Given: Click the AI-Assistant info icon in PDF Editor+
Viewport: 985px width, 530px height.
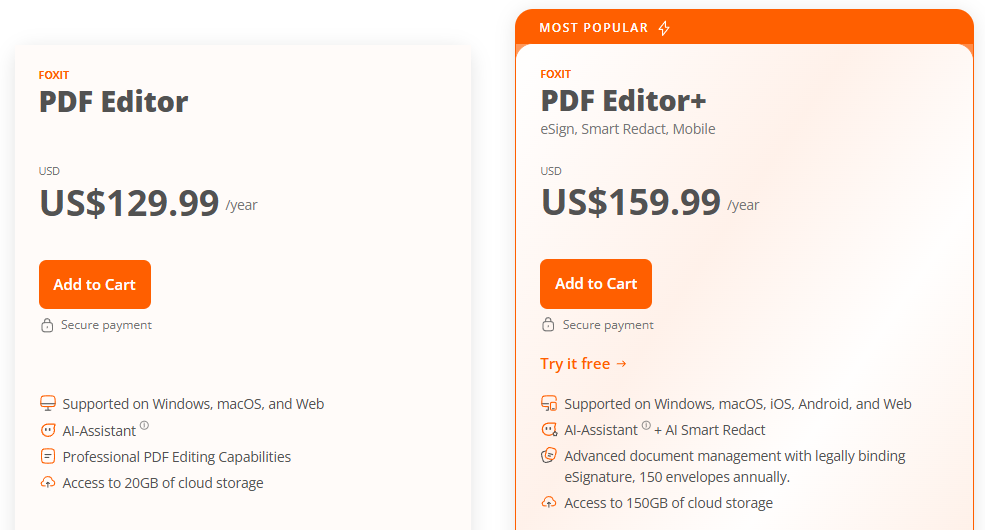Looking at the screenshot, I should pos(646,426).
